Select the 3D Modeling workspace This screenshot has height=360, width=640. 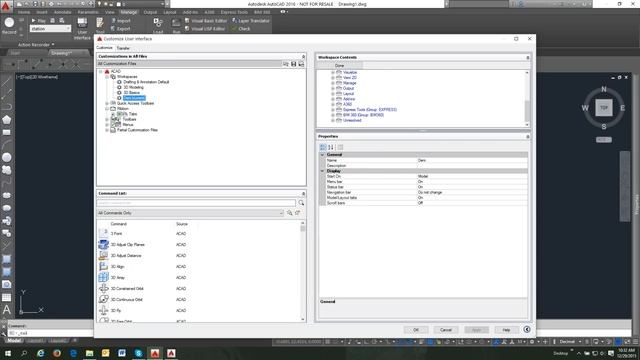click(133, 87)
